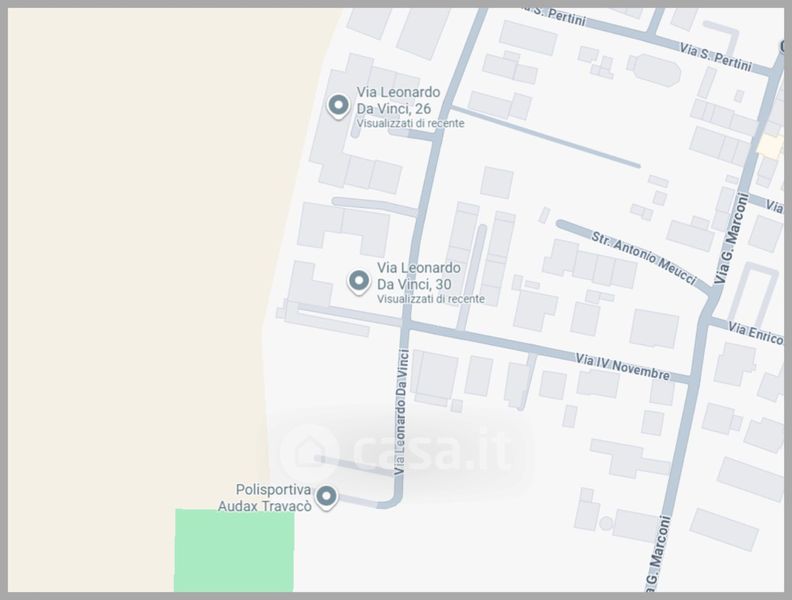The image size is (792, 600).
Task: Open the Via Leonardo Da Vinci, 26 label
Action: click(x=399, y=100)
